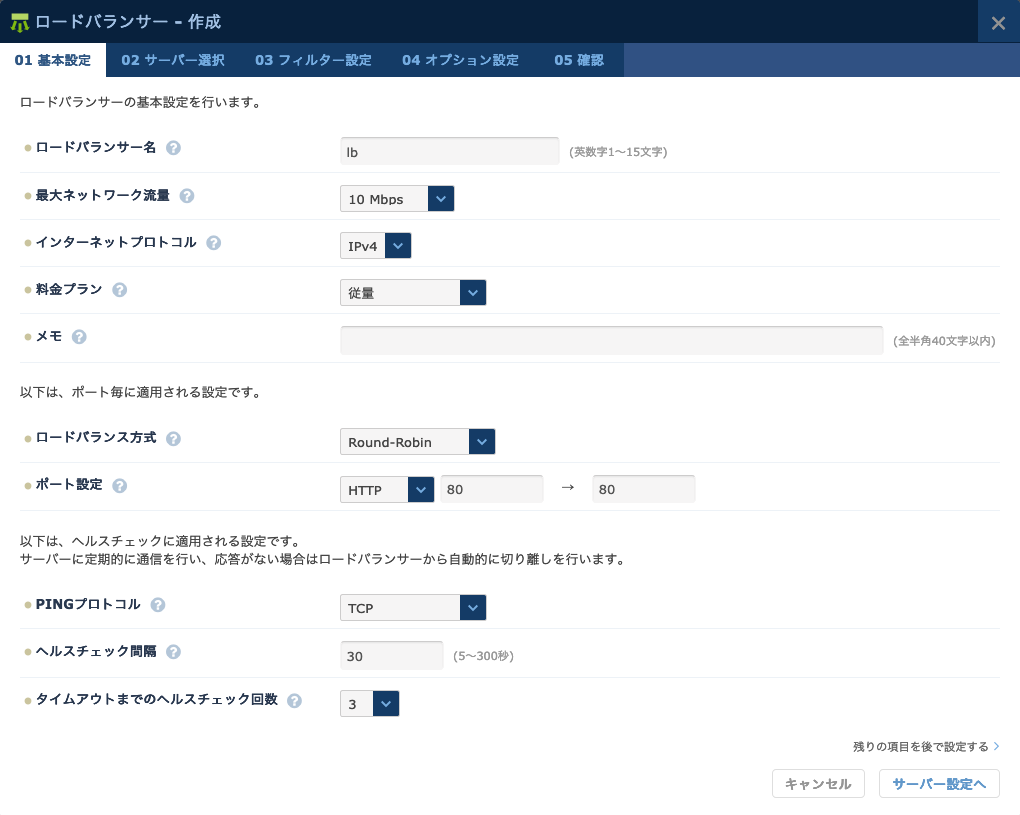The image size is (1020, 815).
Task: Click help icon next to インターネットプロトコル
Action: coord(213,243)
